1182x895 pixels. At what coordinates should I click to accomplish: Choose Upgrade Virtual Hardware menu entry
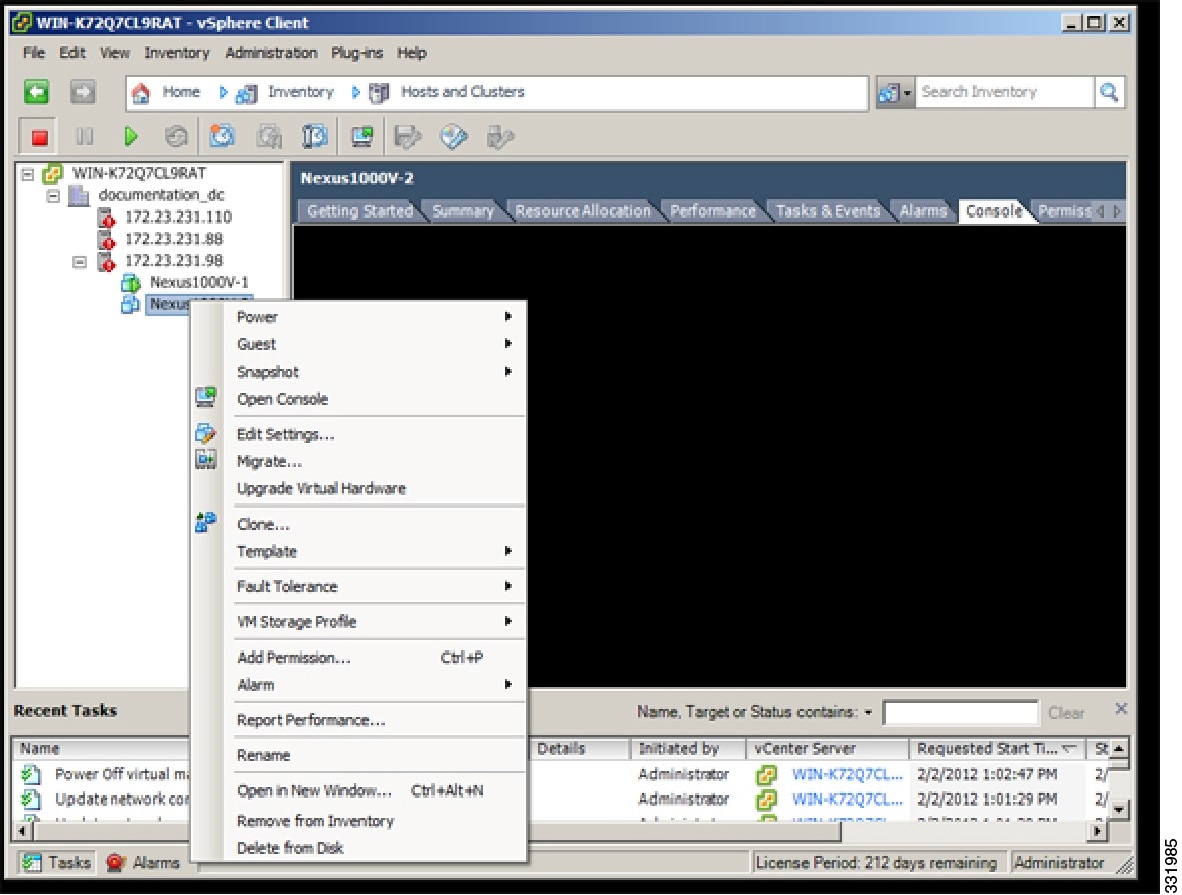(x=321, y=489)
